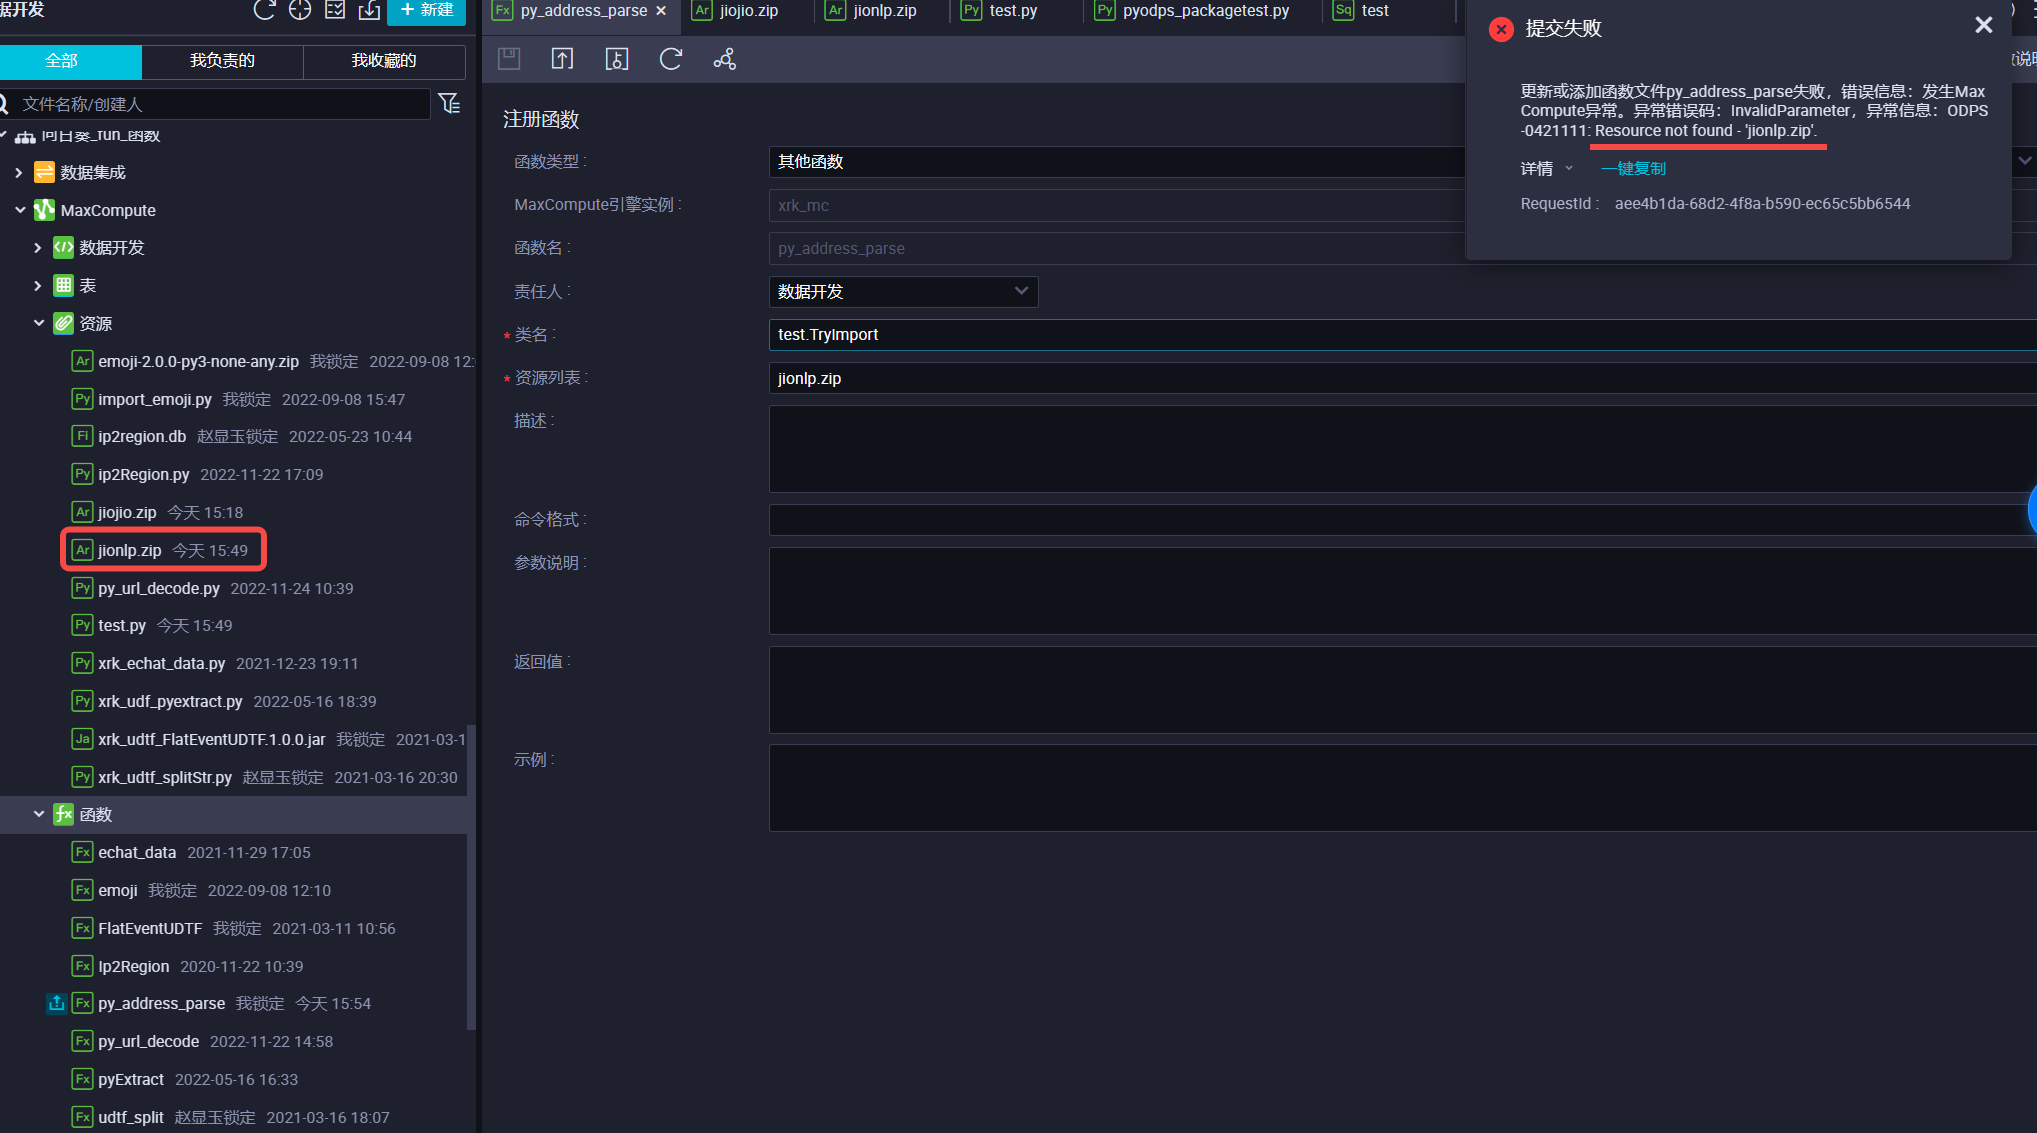Screen dimensions: 2037x1133
Task: Collapse the 函数 functions node
Action: [38, 814]
